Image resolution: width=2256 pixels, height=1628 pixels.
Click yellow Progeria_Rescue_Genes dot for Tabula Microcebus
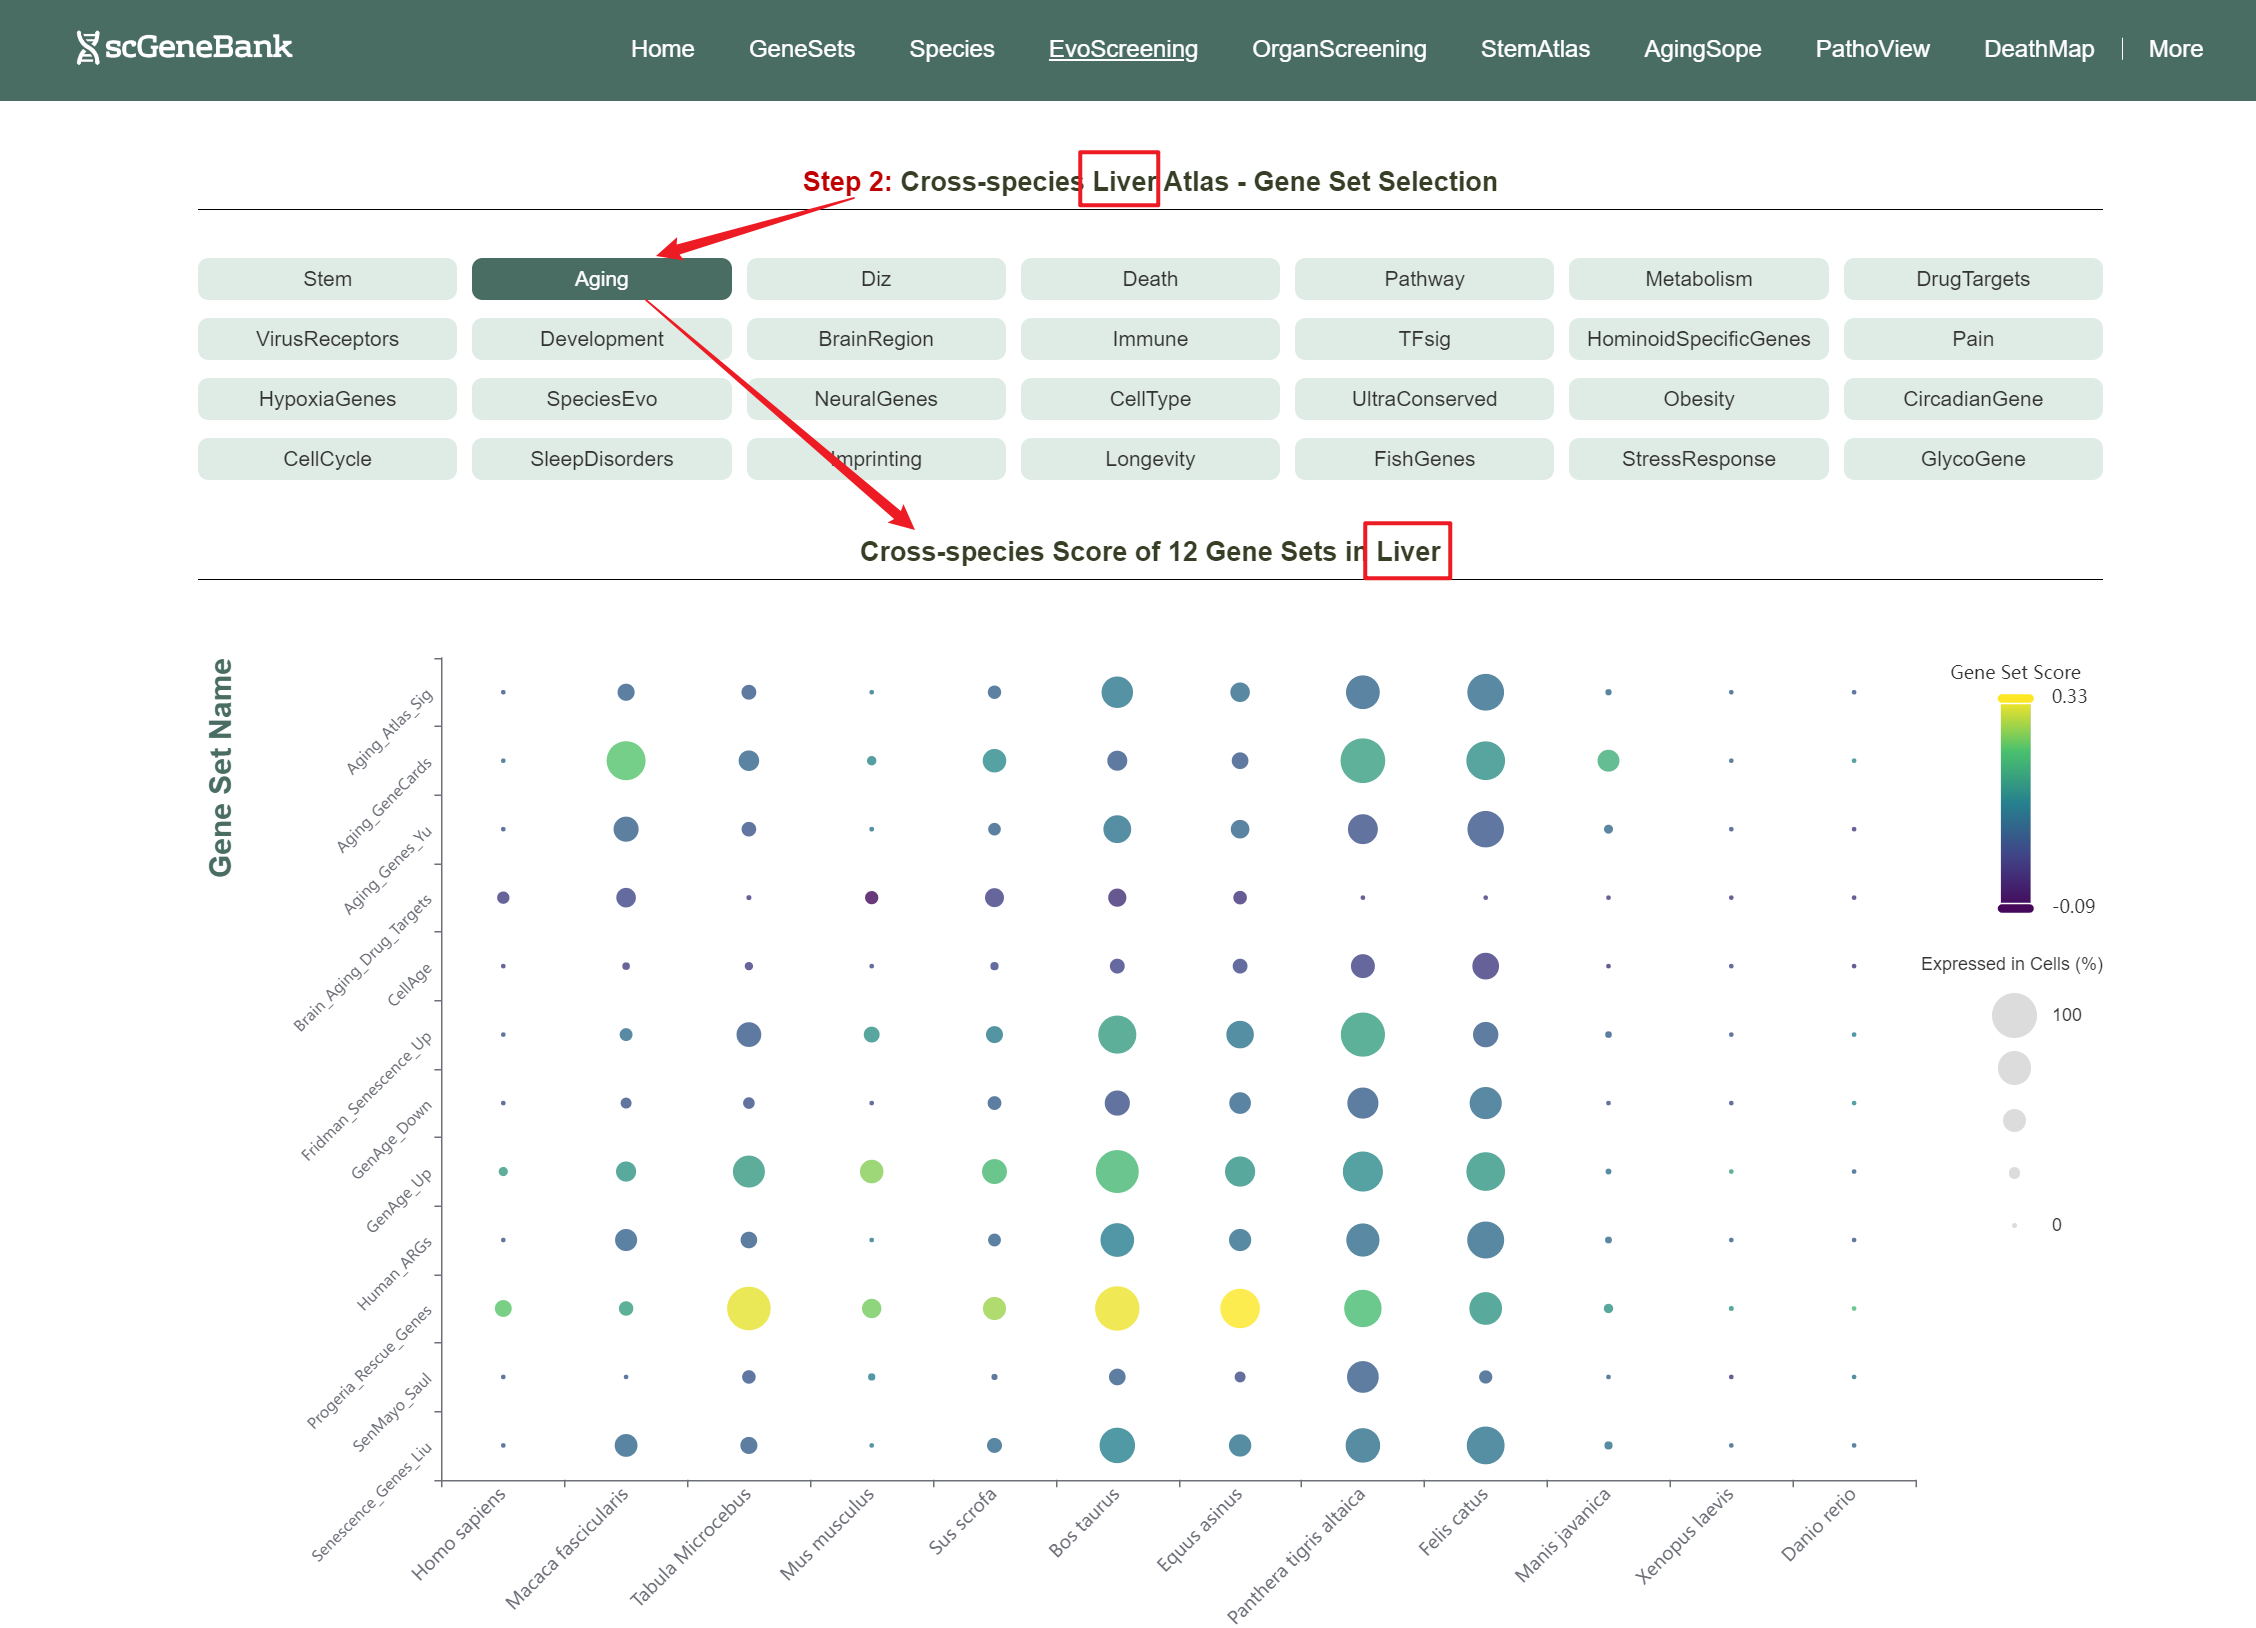click(748, 1308)
